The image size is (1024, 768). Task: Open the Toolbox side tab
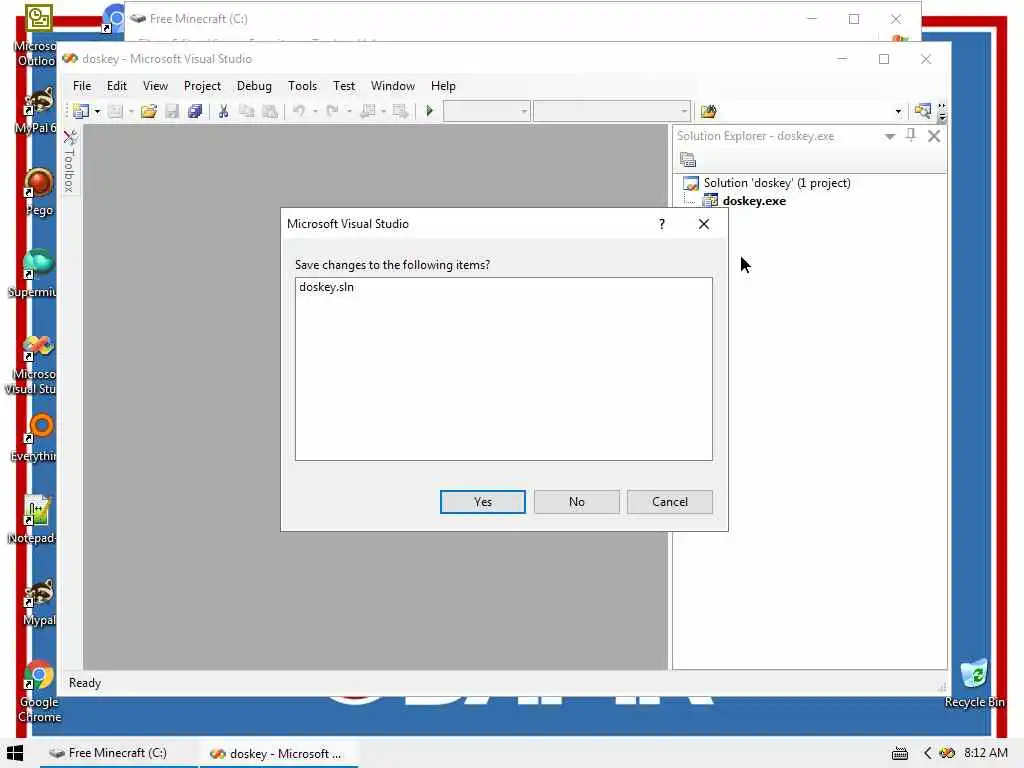70,161
